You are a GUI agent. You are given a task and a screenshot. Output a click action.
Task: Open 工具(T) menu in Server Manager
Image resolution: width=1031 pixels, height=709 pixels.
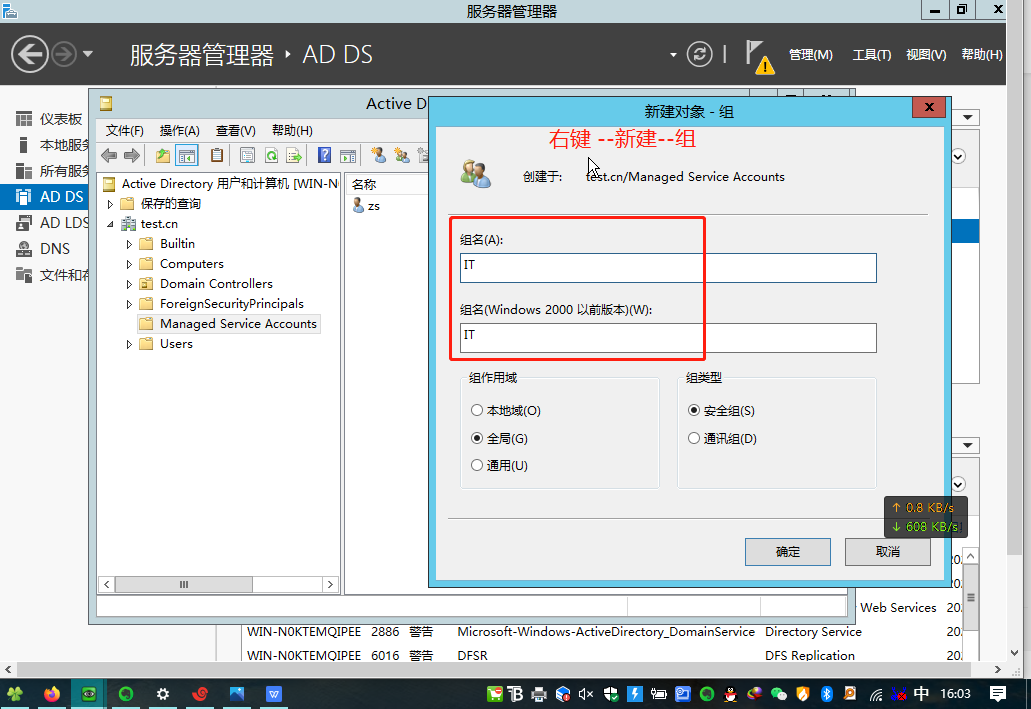(x=872, y=55)
